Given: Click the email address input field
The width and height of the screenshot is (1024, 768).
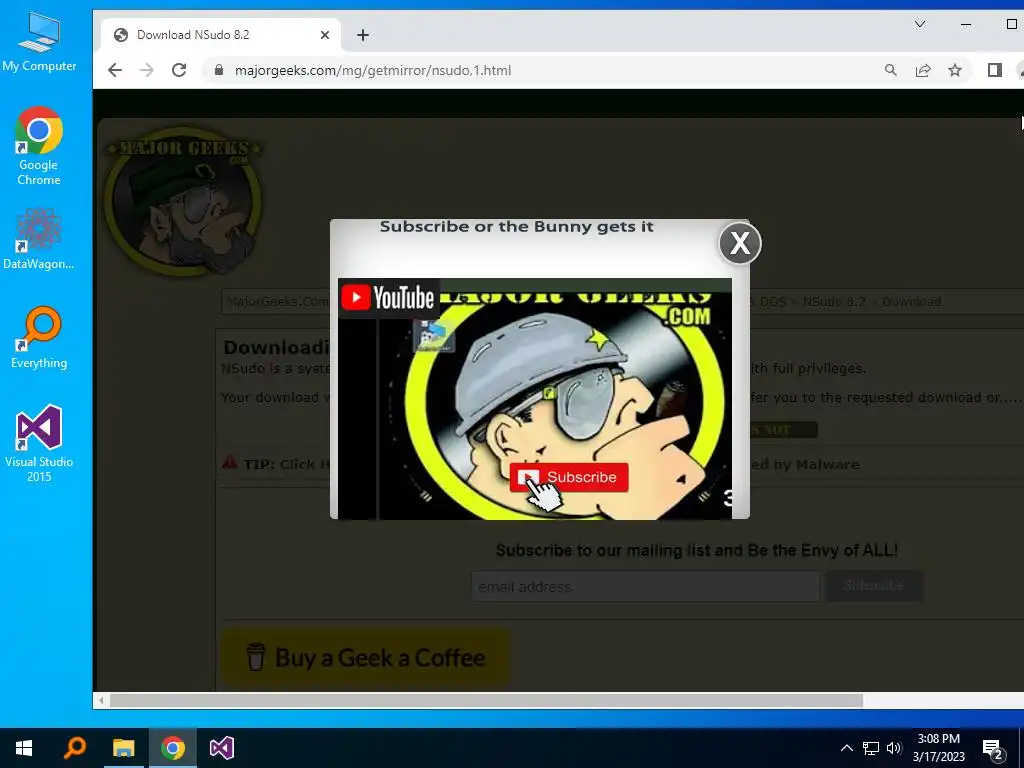Looking at the screenshot, I should coord(645,586).
